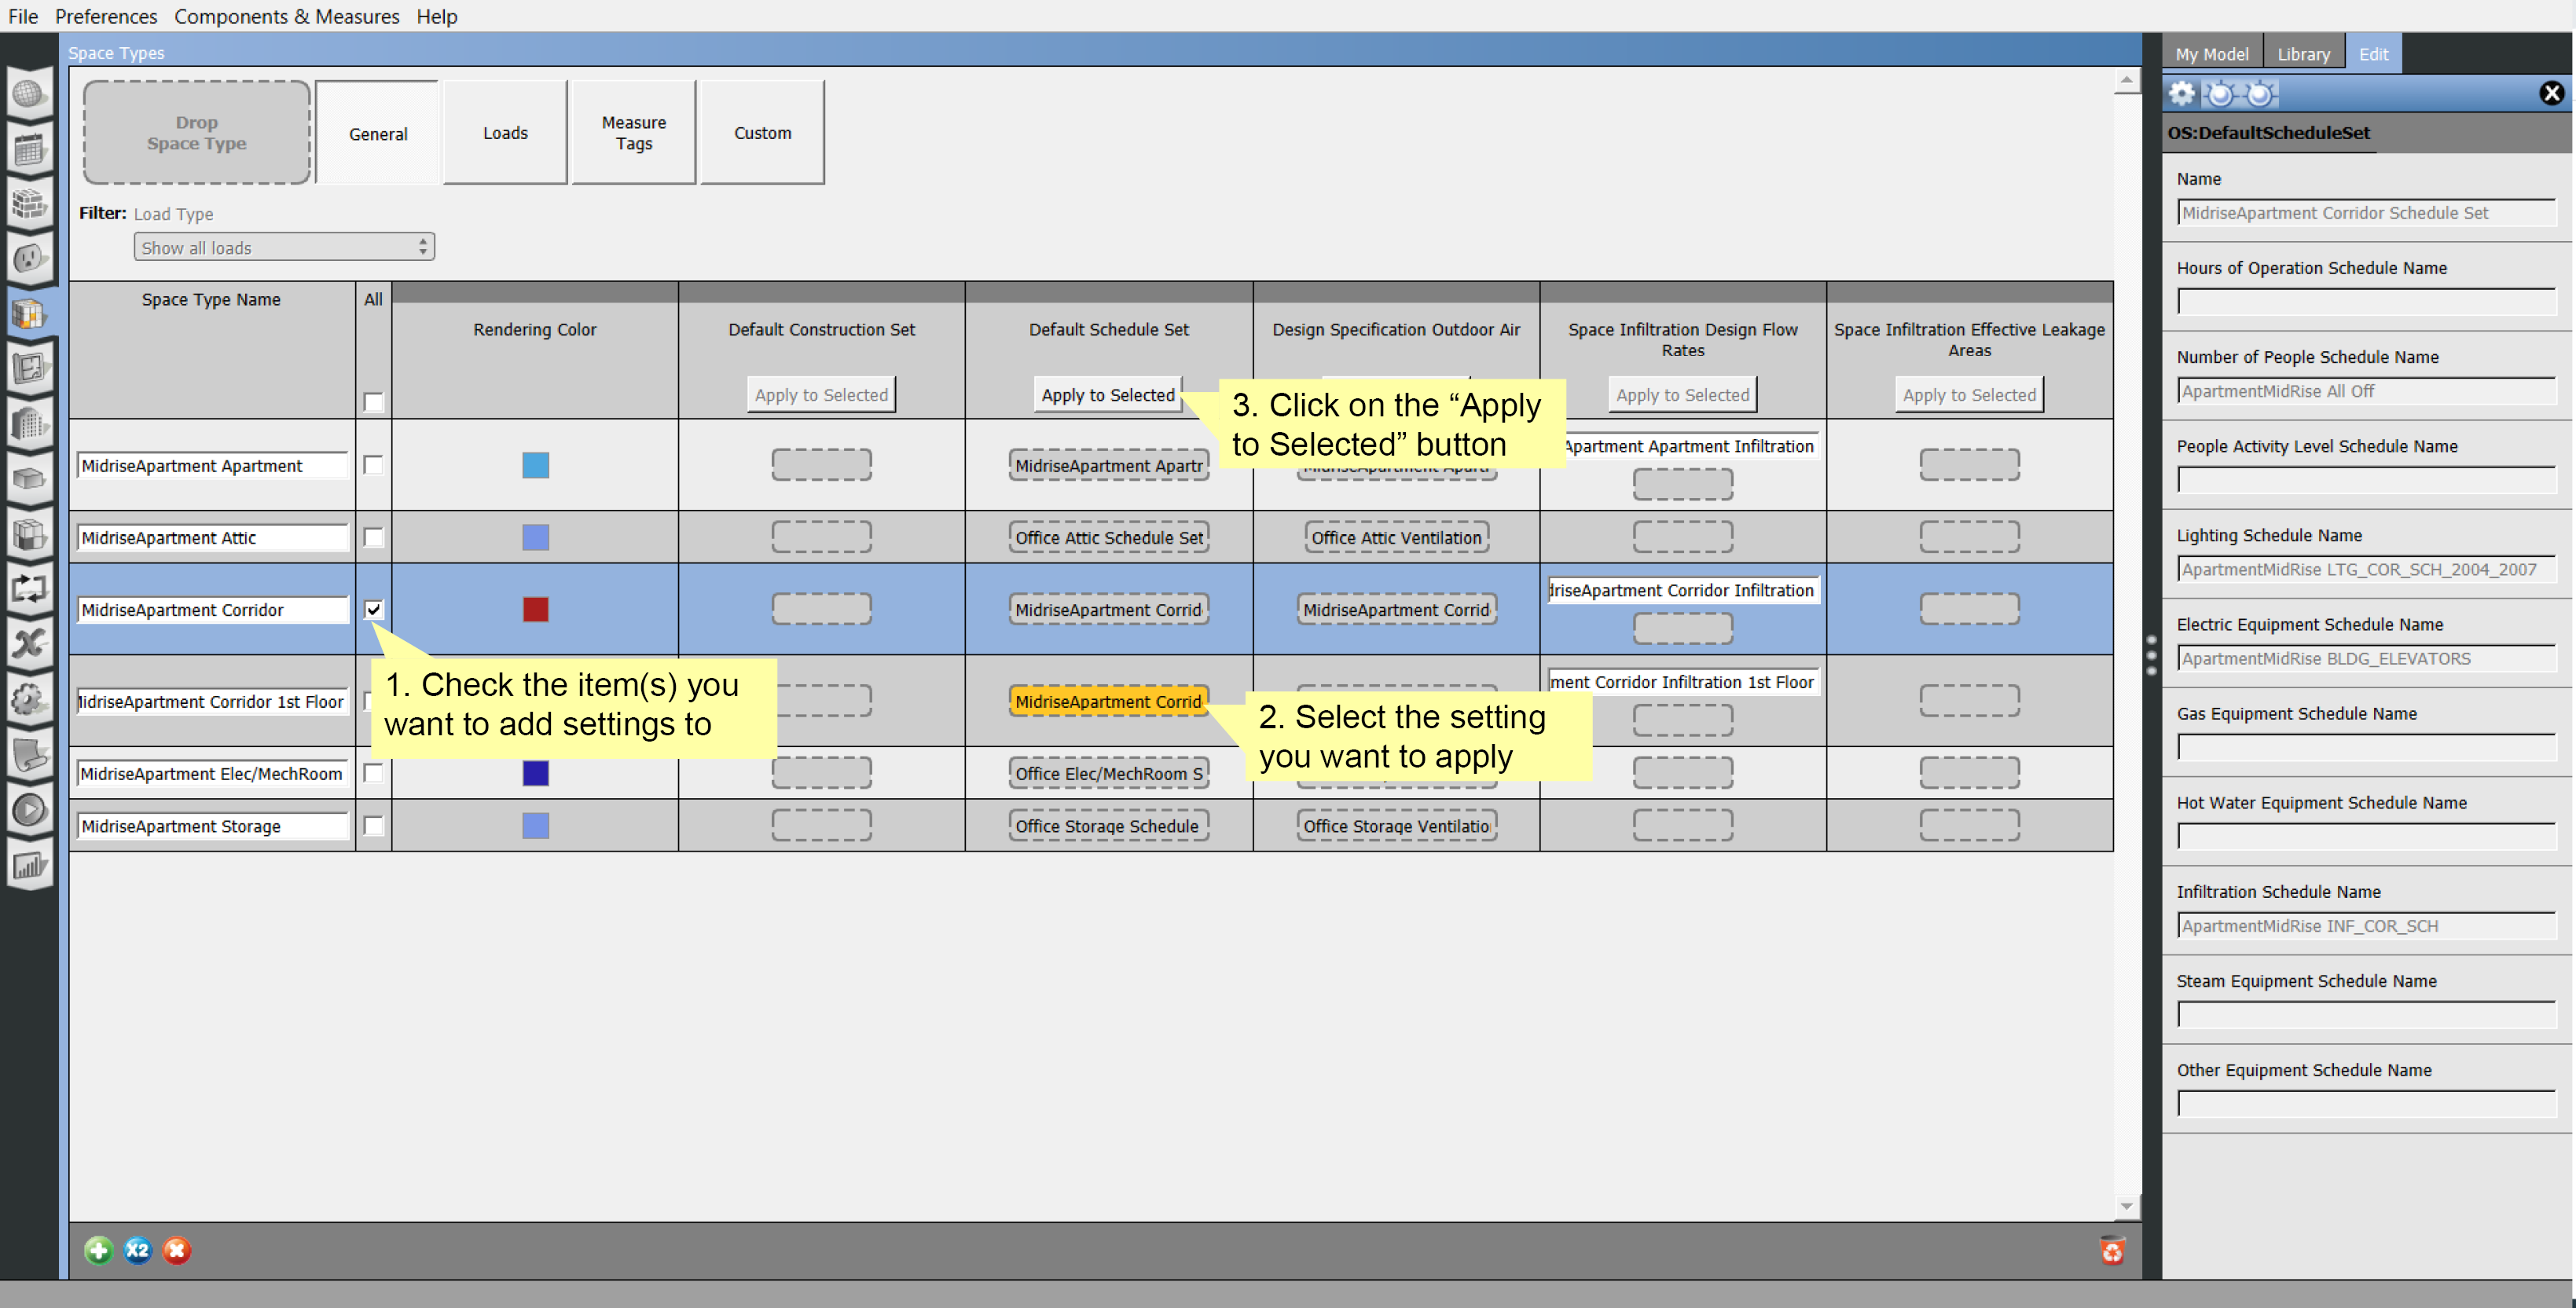Open the Components & Measures menu

point(286,16)
